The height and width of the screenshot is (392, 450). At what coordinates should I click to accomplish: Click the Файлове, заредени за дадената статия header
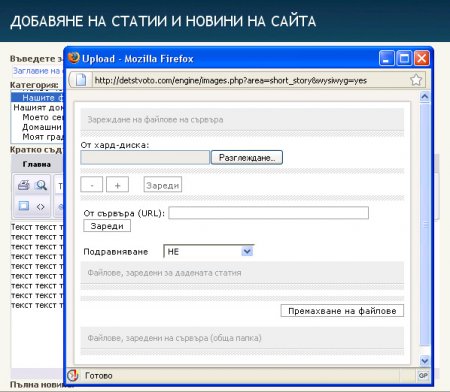tap(242, 273)
